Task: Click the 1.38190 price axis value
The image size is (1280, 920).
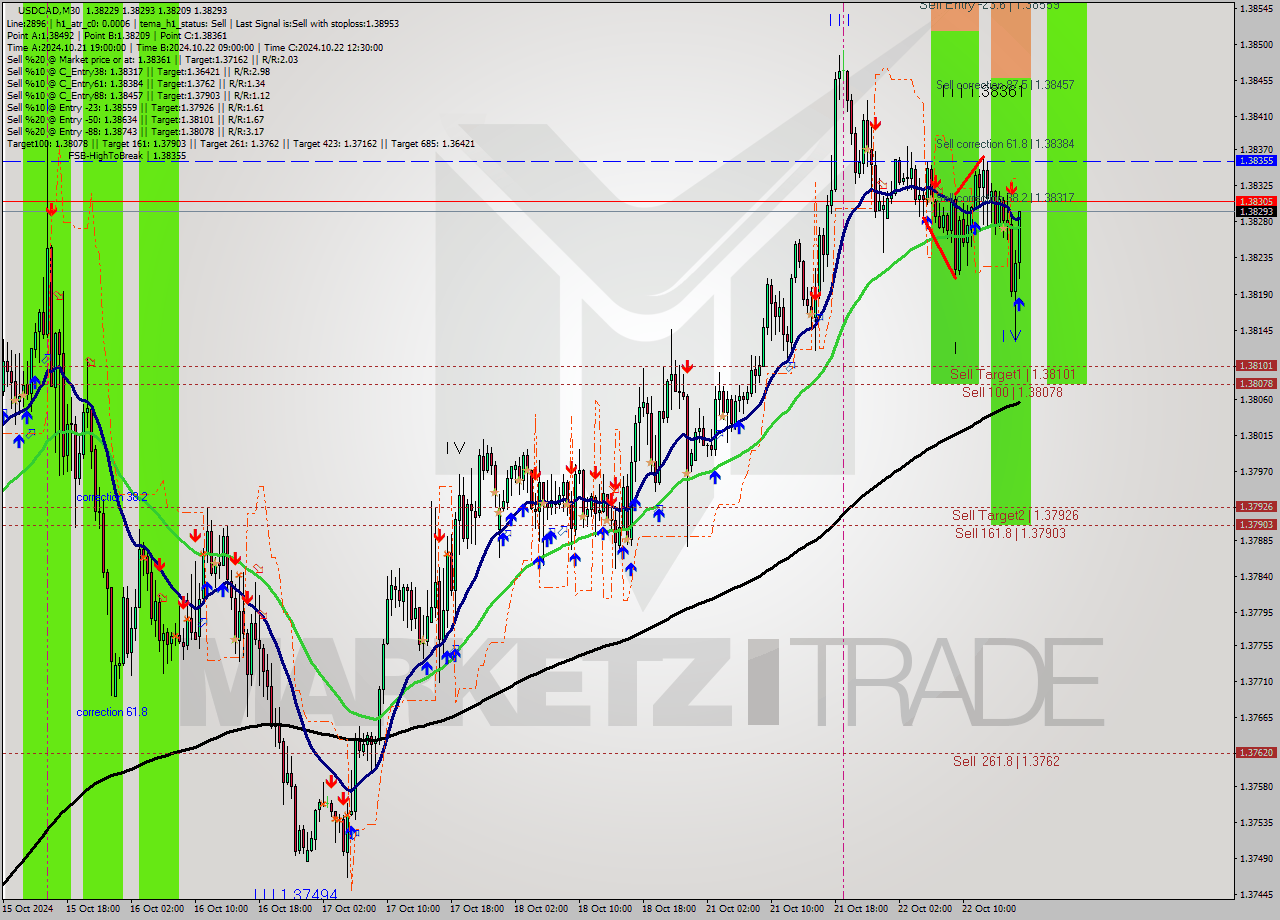Action: tap(1256, 295)
